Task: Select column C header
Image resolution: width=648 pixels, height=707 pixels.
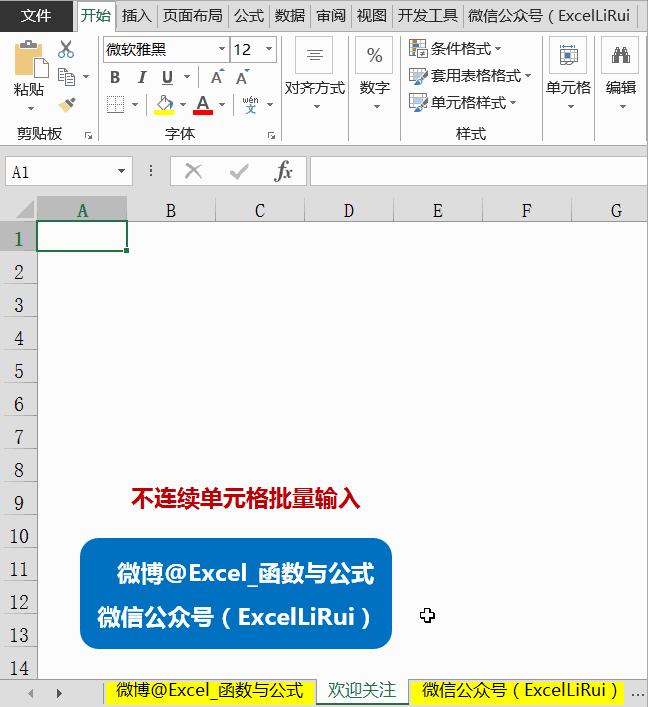Action: [x=260, y=211]
